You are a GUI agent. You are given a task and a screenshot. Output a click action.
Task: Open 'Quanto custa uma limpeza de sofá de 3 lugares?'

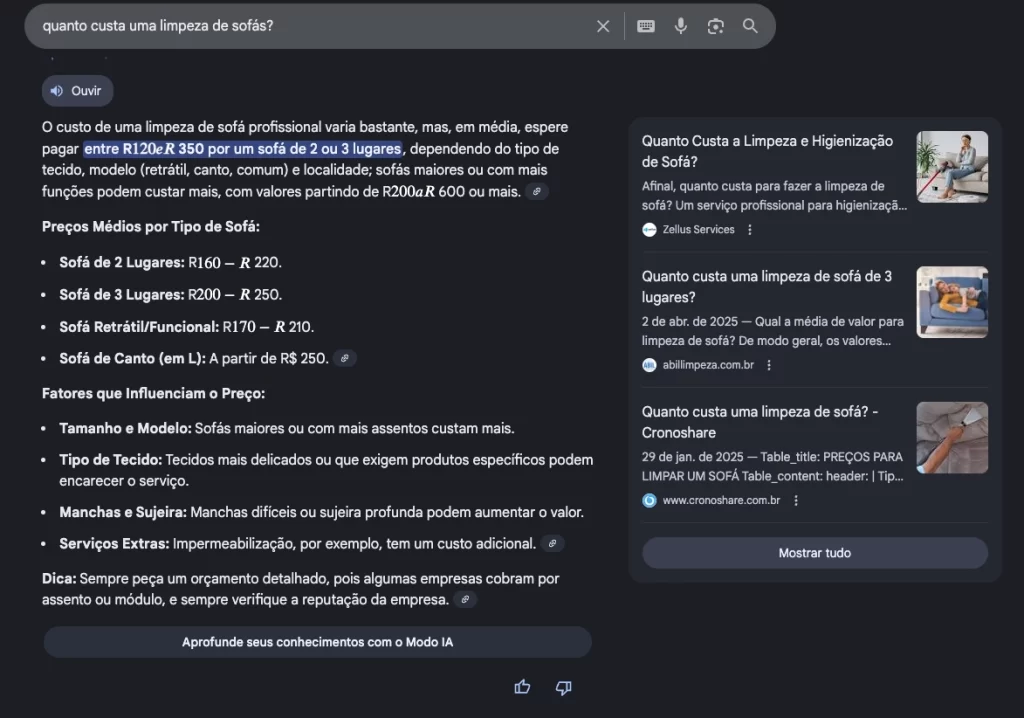pos(767,286)
